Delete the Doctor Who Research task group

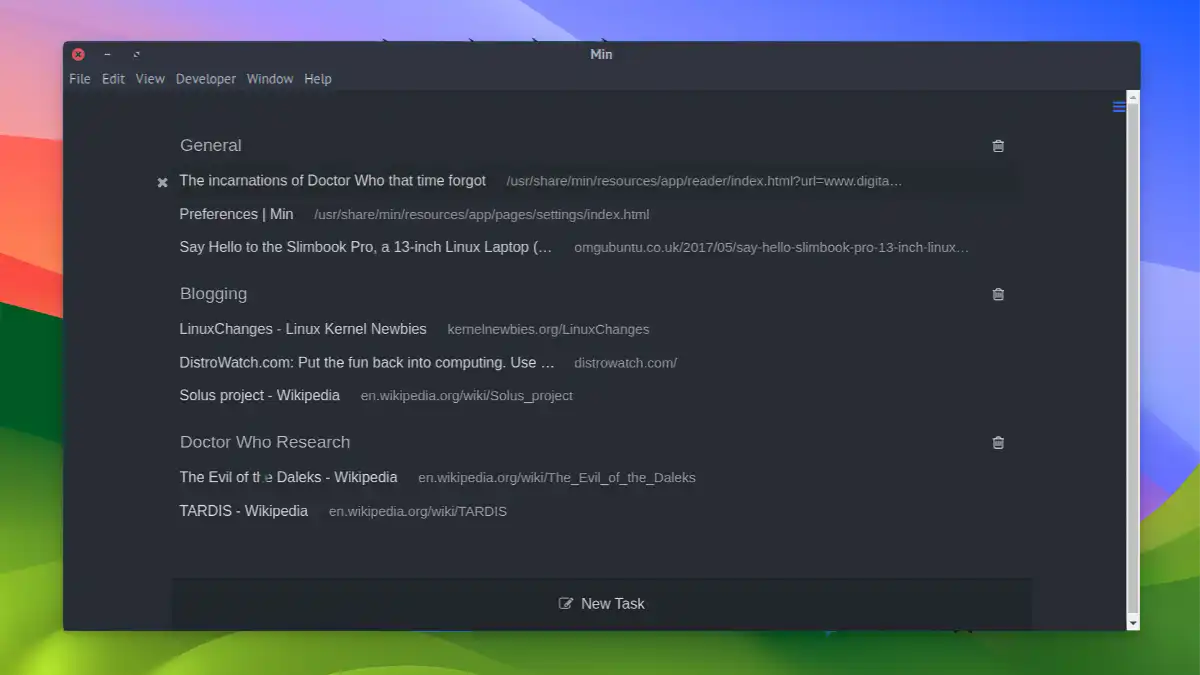coord(997,442)
